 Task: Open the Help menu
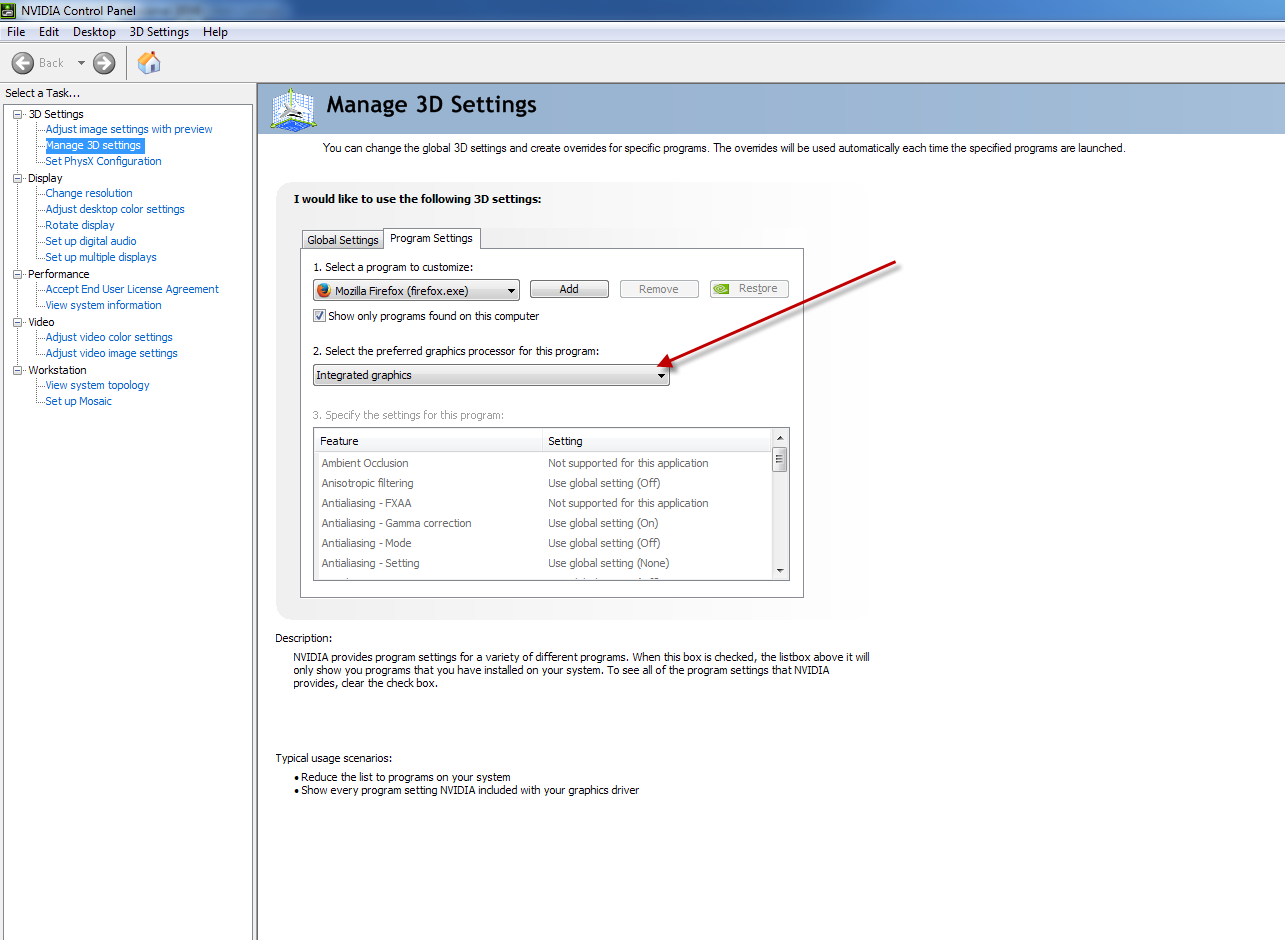pos(215,32)
